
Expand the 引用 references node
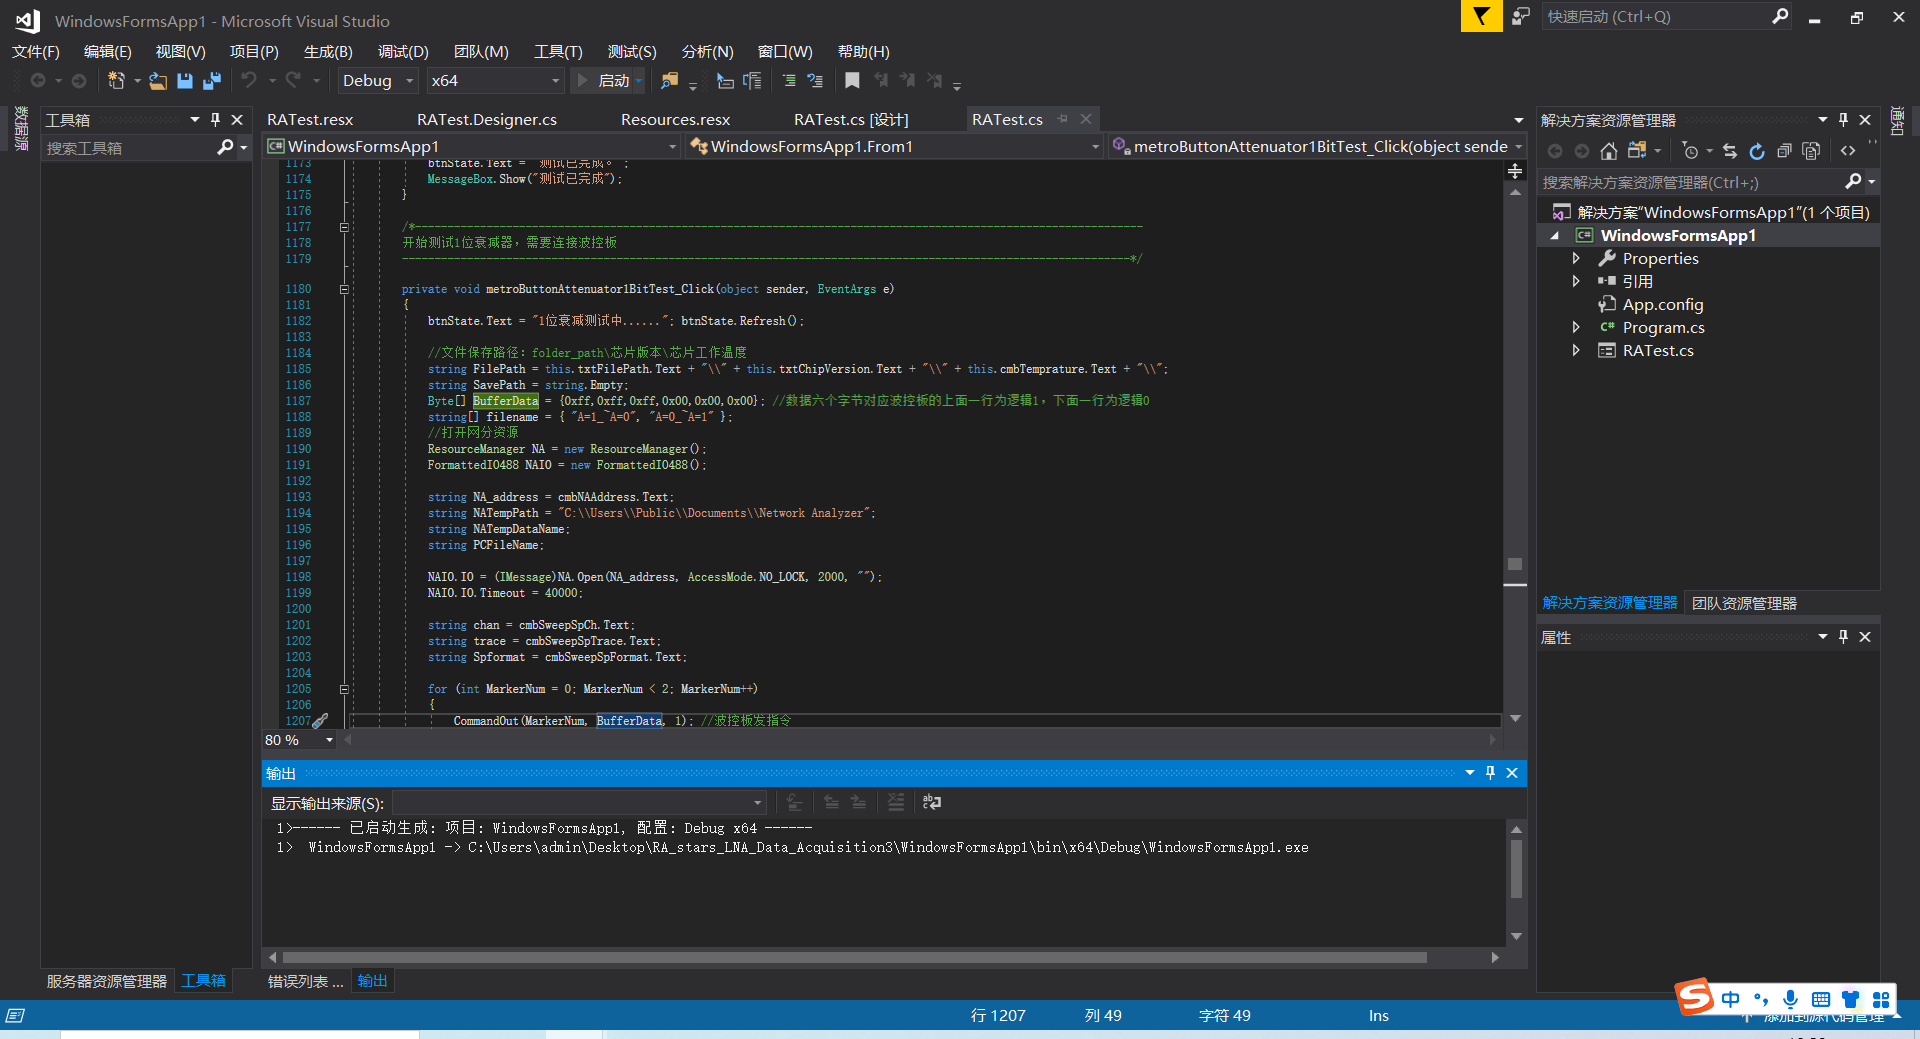click(1576, 282)
